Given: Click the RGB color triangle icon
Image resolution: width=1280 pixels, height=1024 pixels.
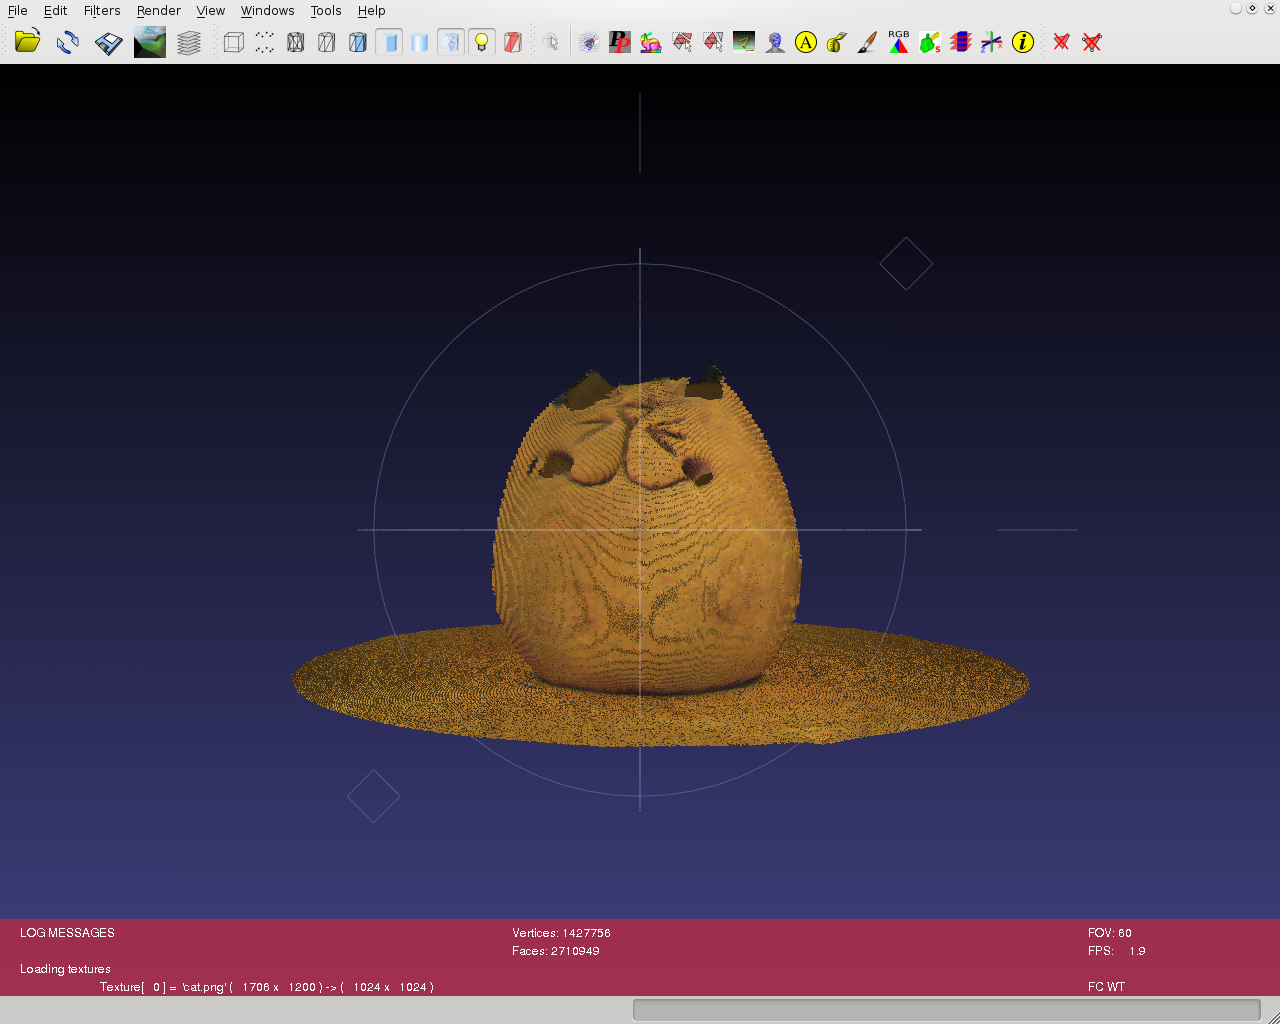Looking at the screenshot, I should pyautogui.click(x=899, y=42).
